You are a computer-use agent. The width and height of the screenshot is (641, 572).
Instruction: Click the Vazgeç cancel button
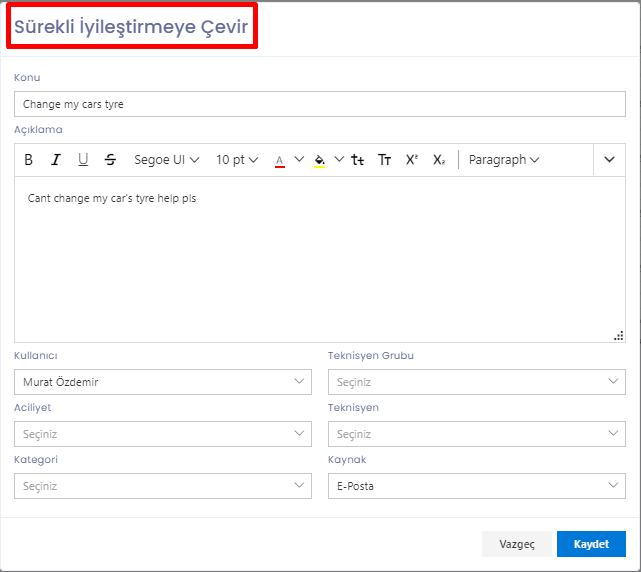click(x=517, y=544)
